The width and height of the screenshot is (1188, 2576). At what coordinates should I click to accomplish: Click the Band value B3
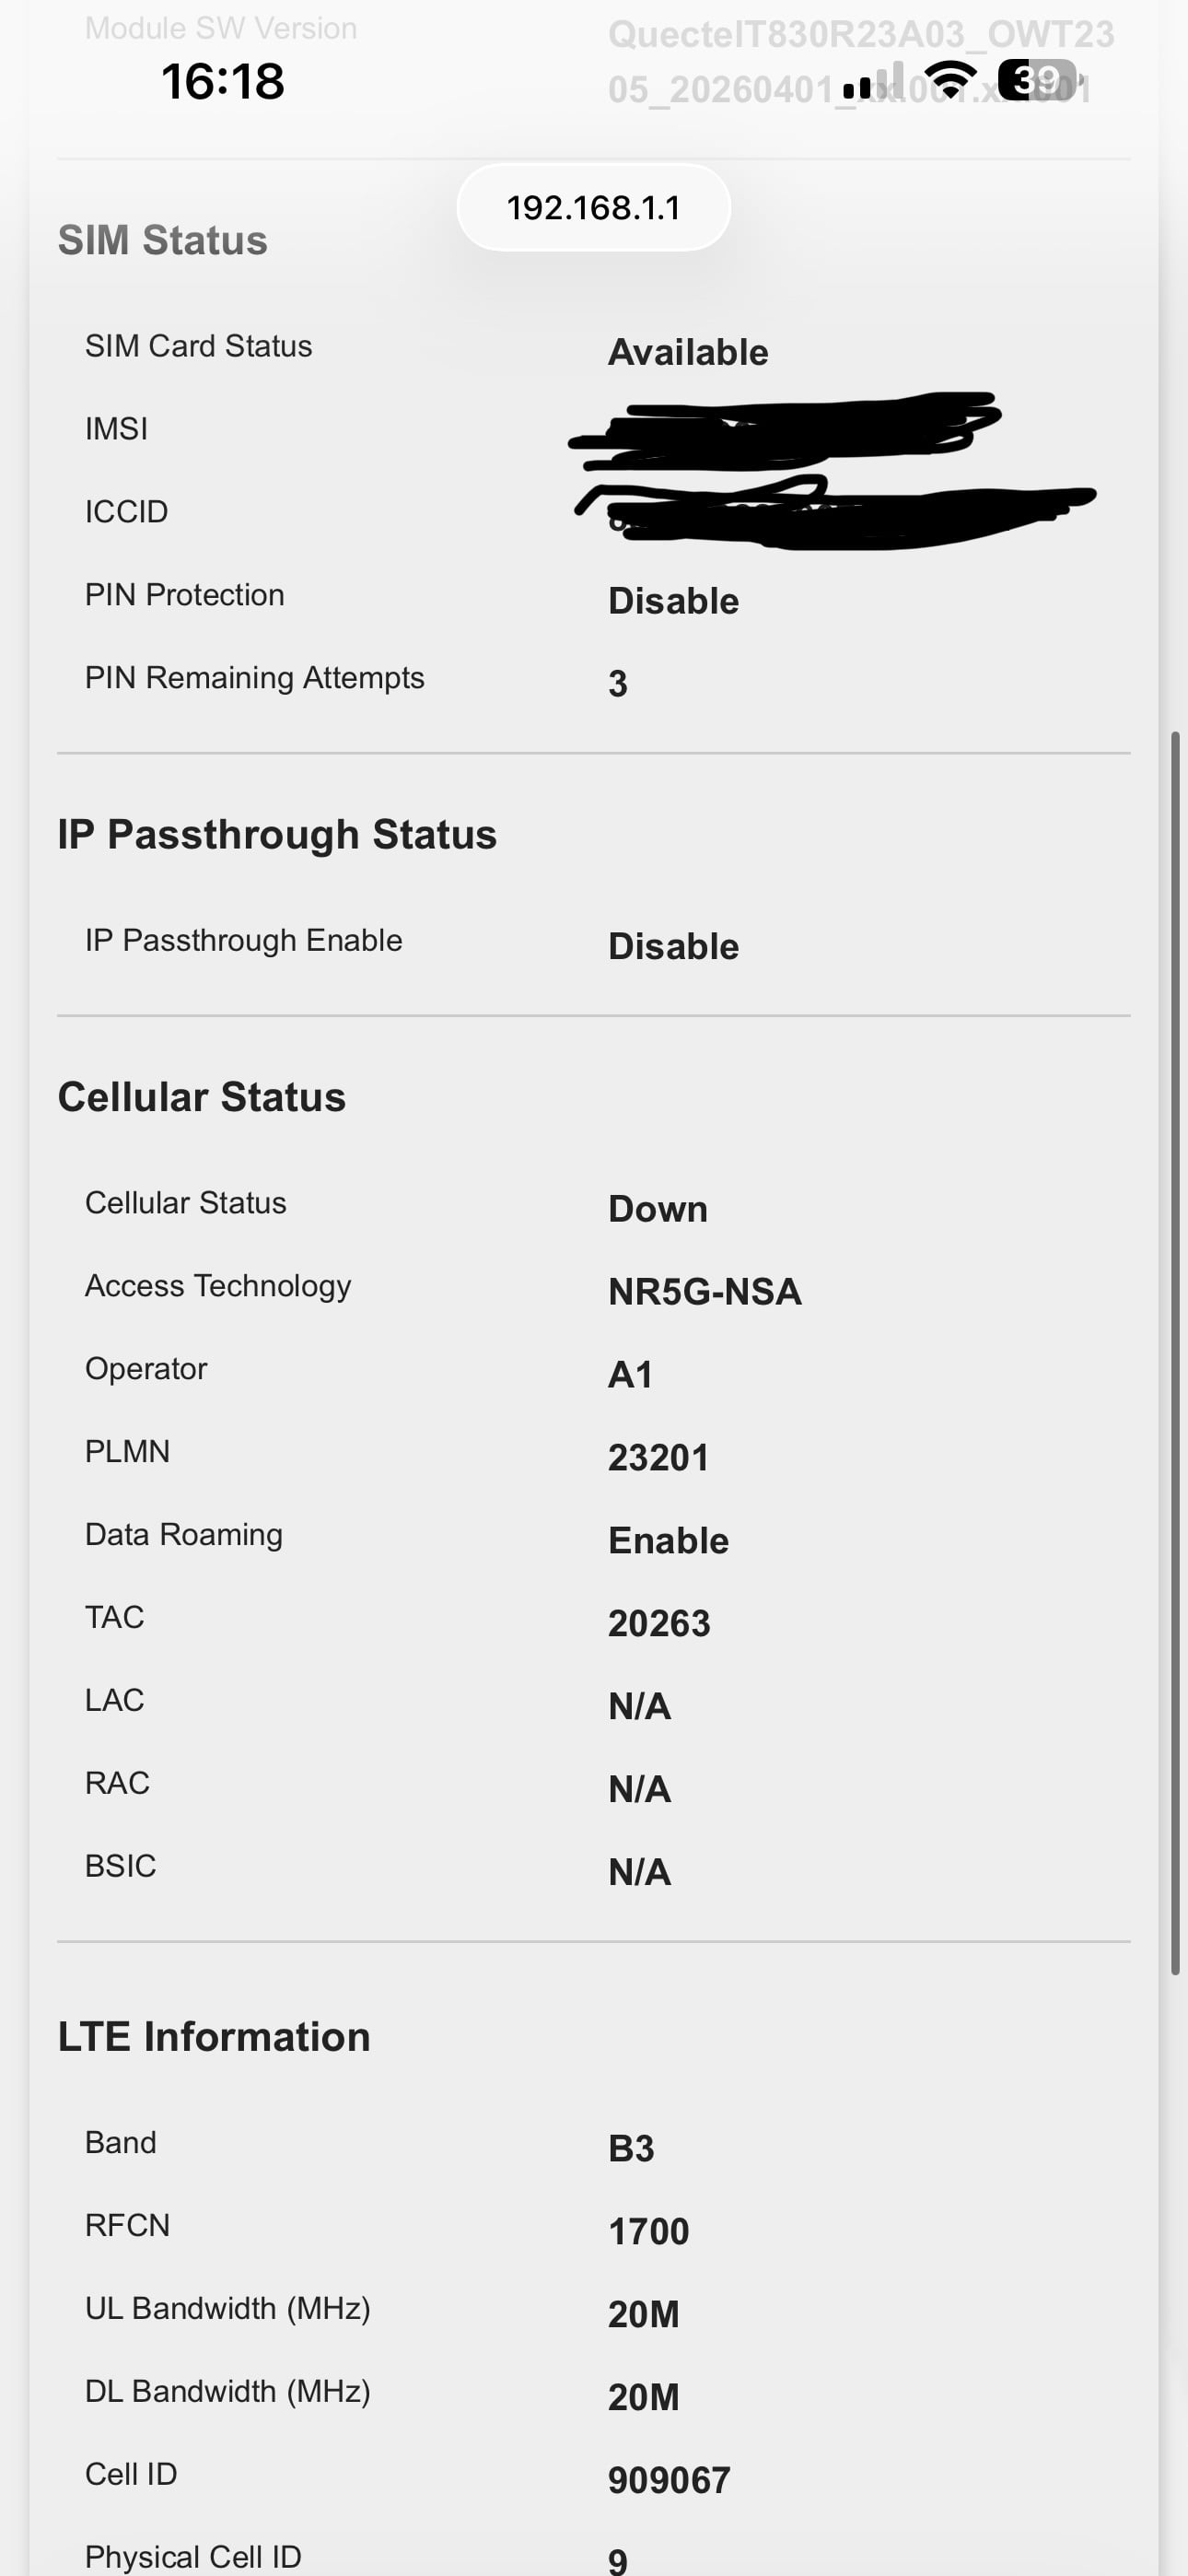coord(631,2149)
